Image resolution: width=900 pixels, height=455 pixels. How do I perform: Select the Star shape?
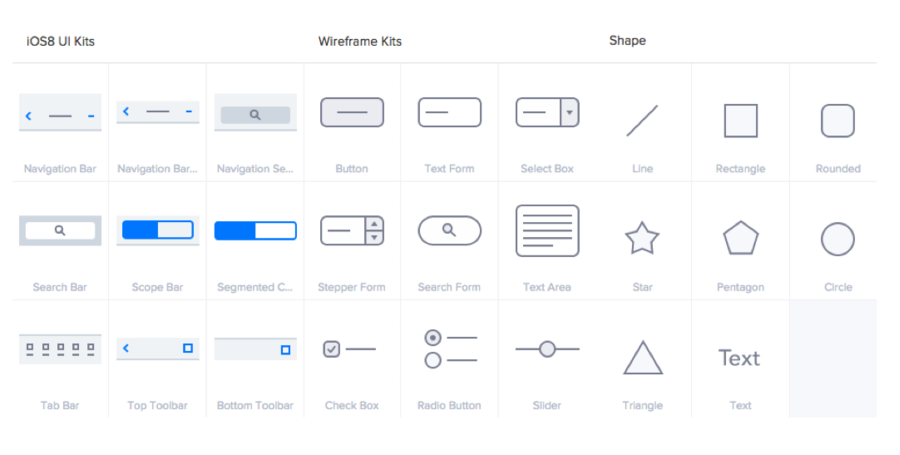[643, 240]
